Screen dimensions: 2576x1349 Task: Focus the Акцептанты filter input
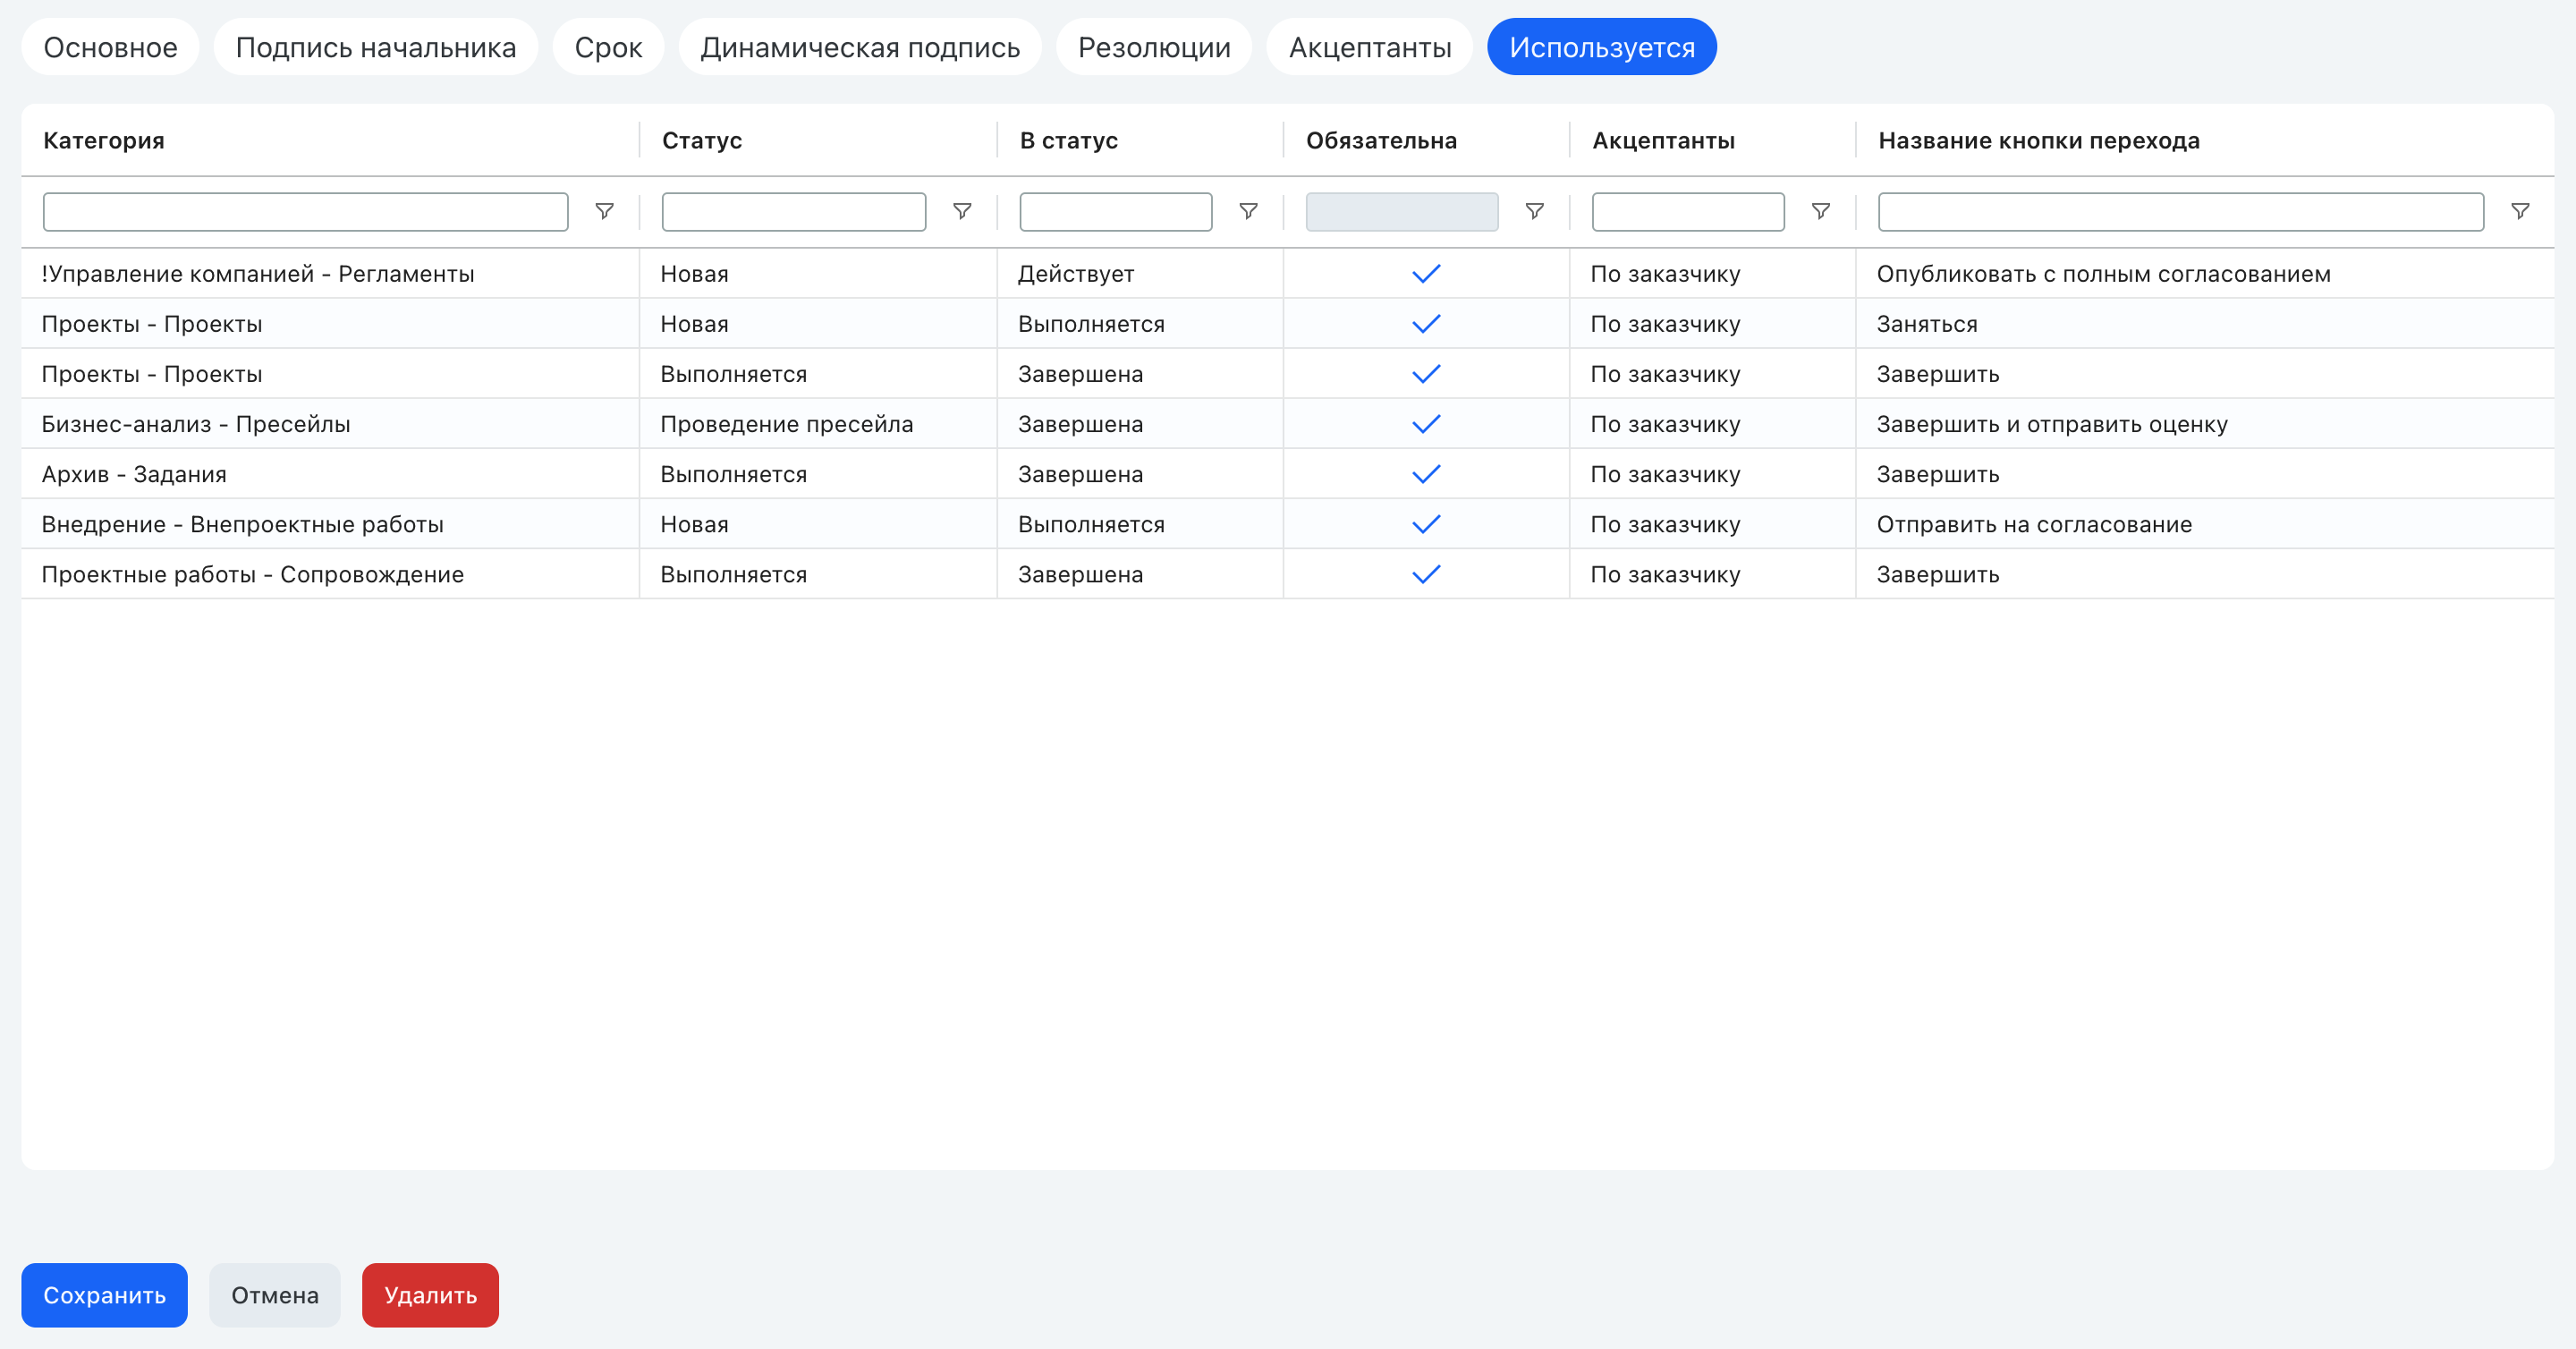click(x=1687, y=211)
